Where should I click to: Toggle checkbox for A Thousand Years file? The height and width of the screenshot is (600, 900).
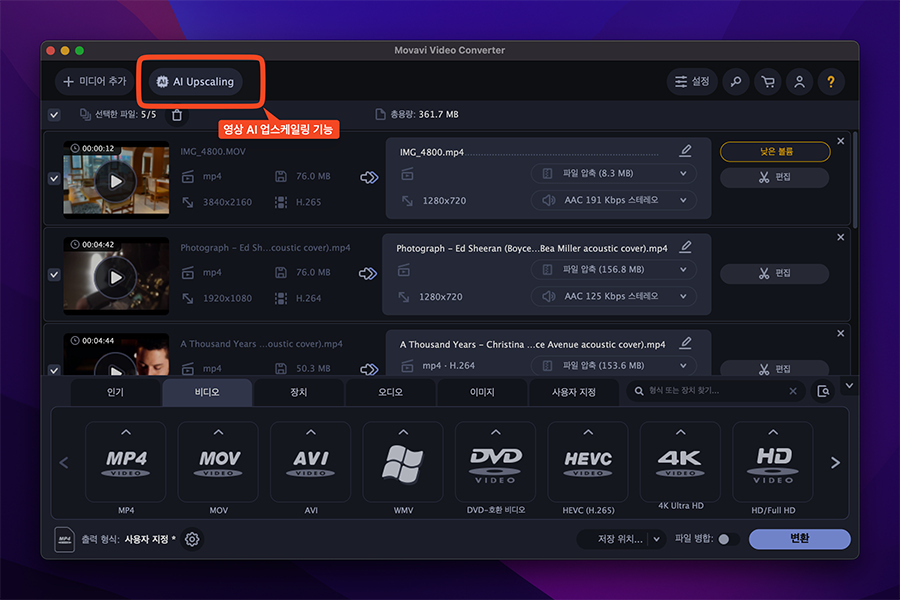(54, 370)
